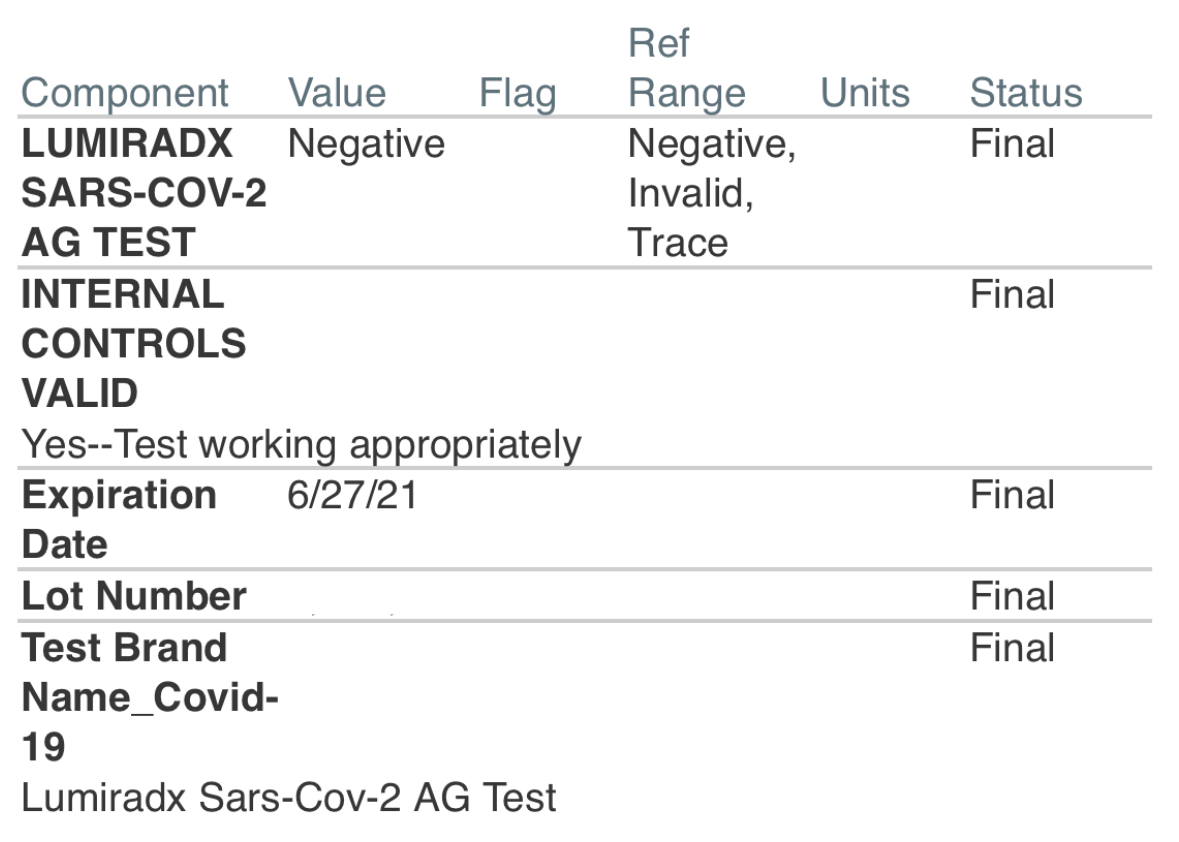Viewport: 1179px width, 842px height.
Task: Select the Status column header
Action: pyautogui.click(x=1025, y=93)
